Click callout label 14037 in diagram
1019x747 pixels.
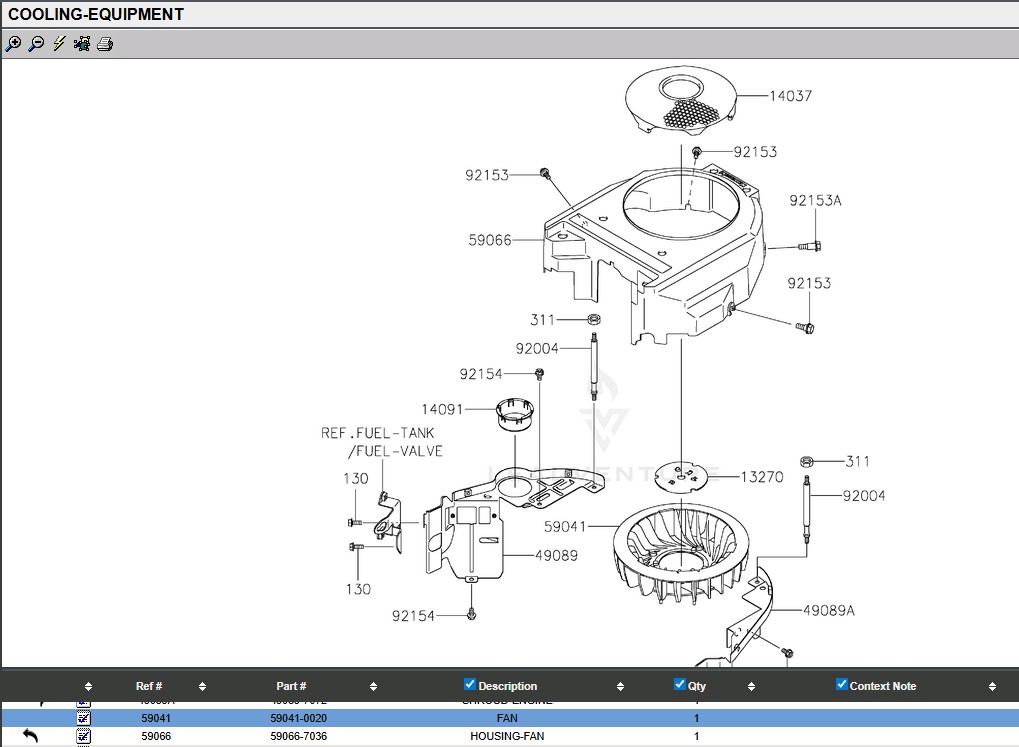coord(790,96)
